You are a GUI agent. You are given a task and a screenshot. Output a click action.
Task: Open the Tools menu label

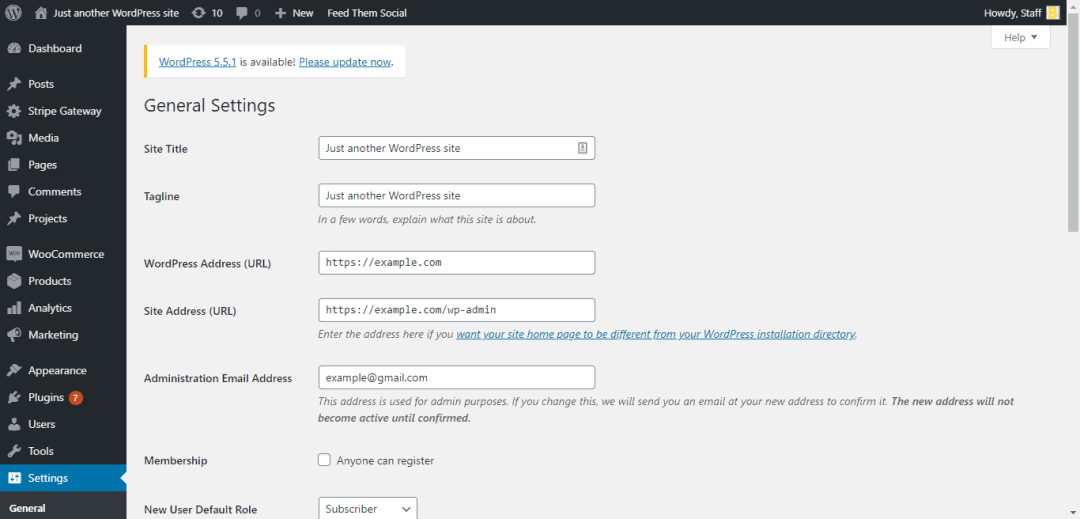pyautogui.click(x=41, y=451)
